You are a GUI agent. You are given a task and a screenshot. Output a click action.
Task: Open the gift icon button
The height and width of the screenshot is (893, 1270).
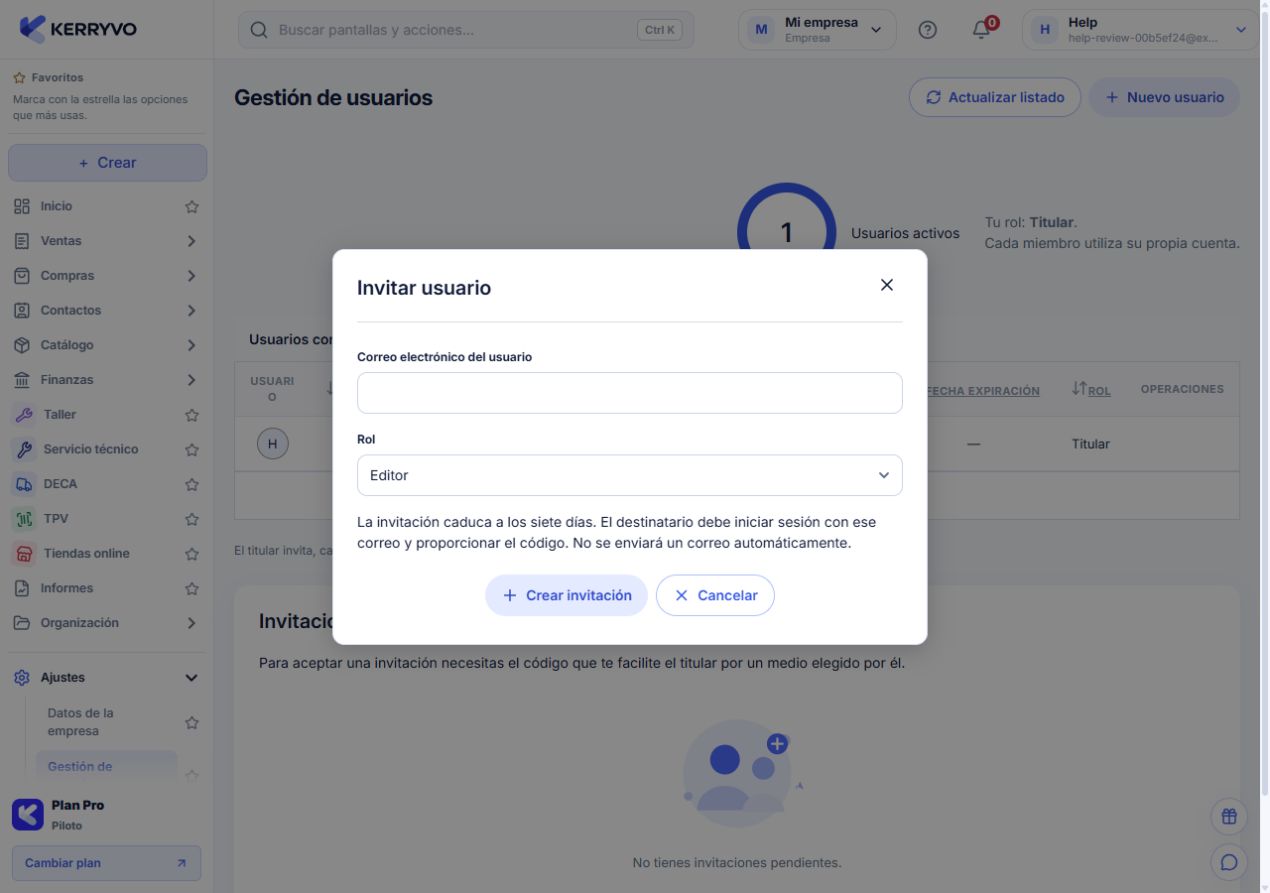pyautogui.click(x=1229, y=816)
